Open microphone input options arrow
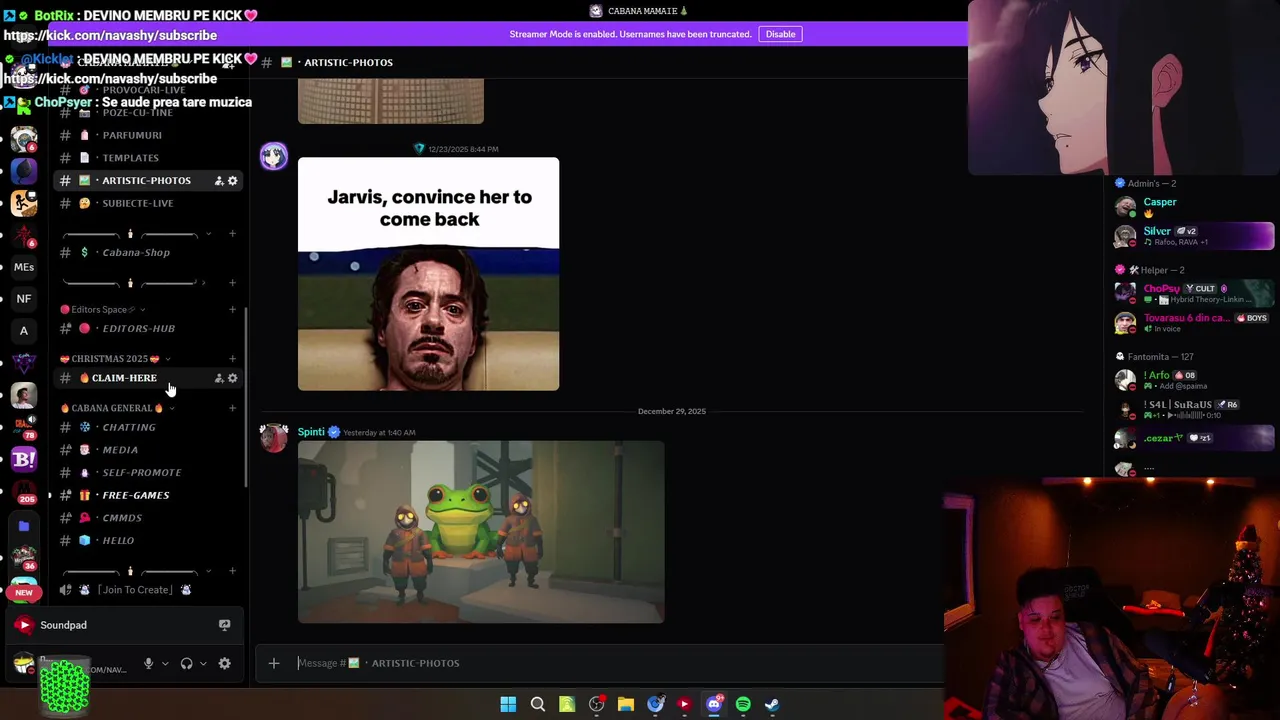Image resolution: width=1280 pixels, height=720 pixels. pos(165,663)
